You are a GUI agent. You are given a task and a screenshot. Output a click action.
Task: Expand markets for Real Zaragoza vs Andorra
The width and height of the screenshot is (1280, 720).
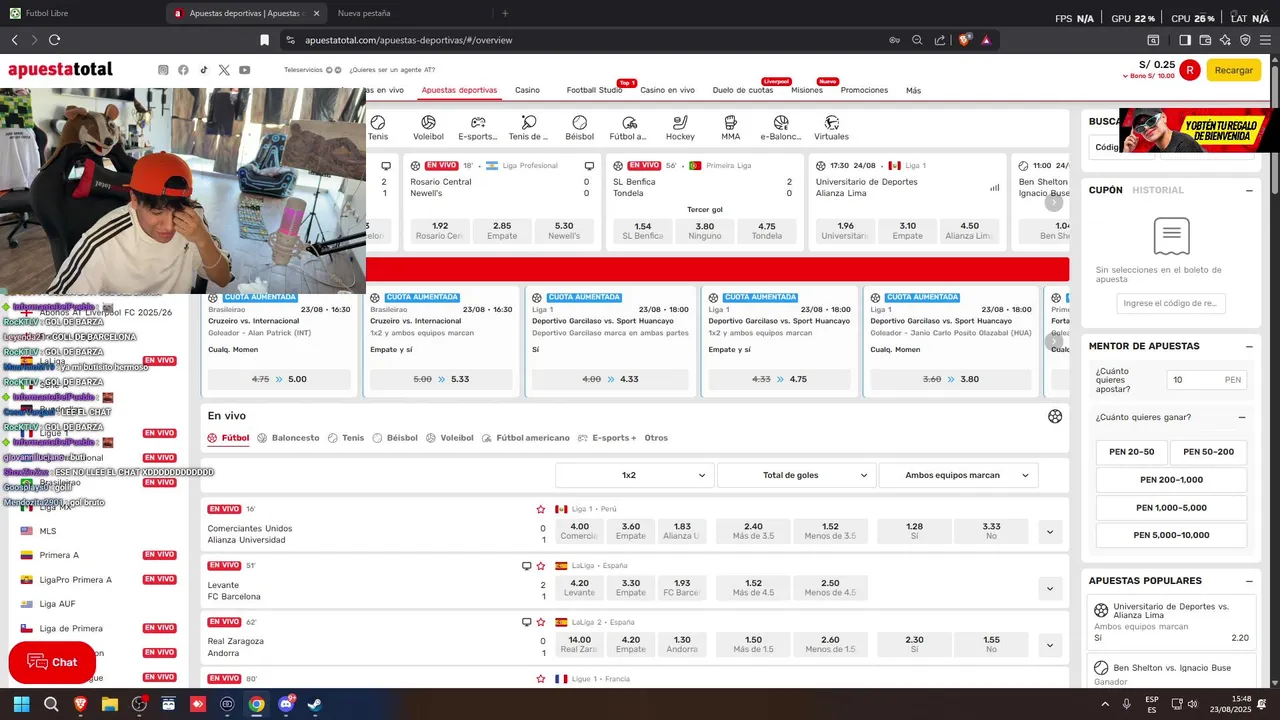(1049, 645)
